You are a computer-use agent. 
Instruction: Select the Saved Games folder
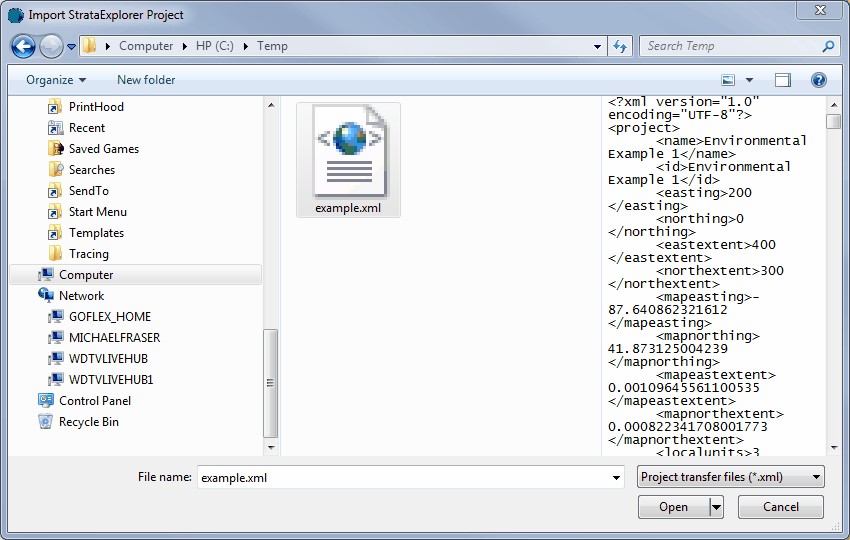point(103,149)
